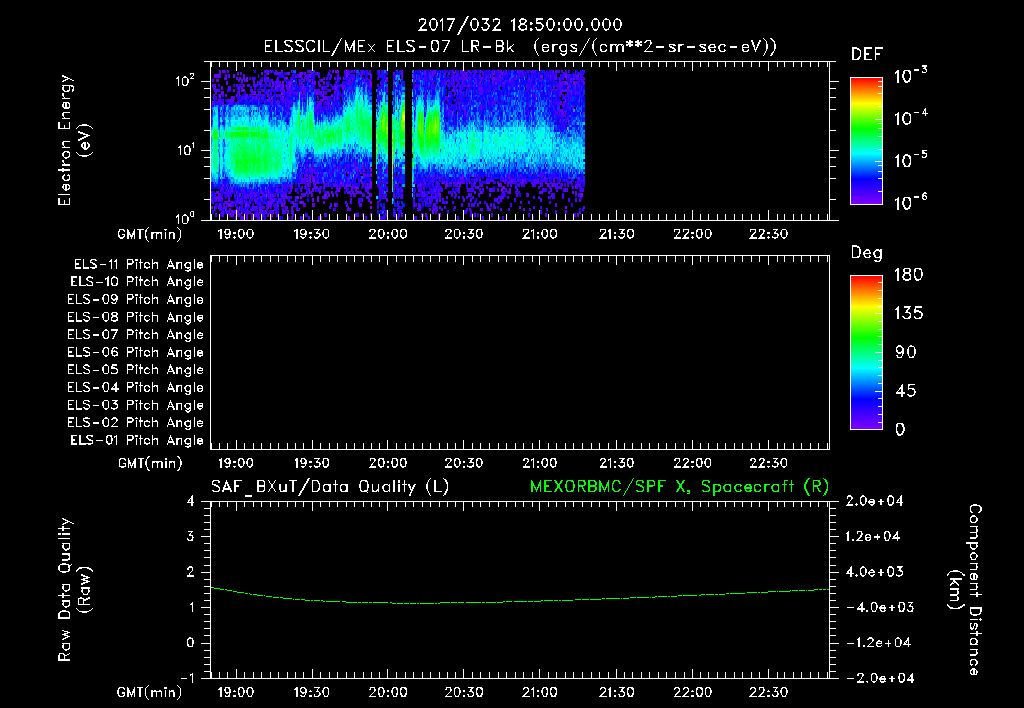
Task: Select the ELS-01 Pitch Angle row label
Action: [137, 440]
